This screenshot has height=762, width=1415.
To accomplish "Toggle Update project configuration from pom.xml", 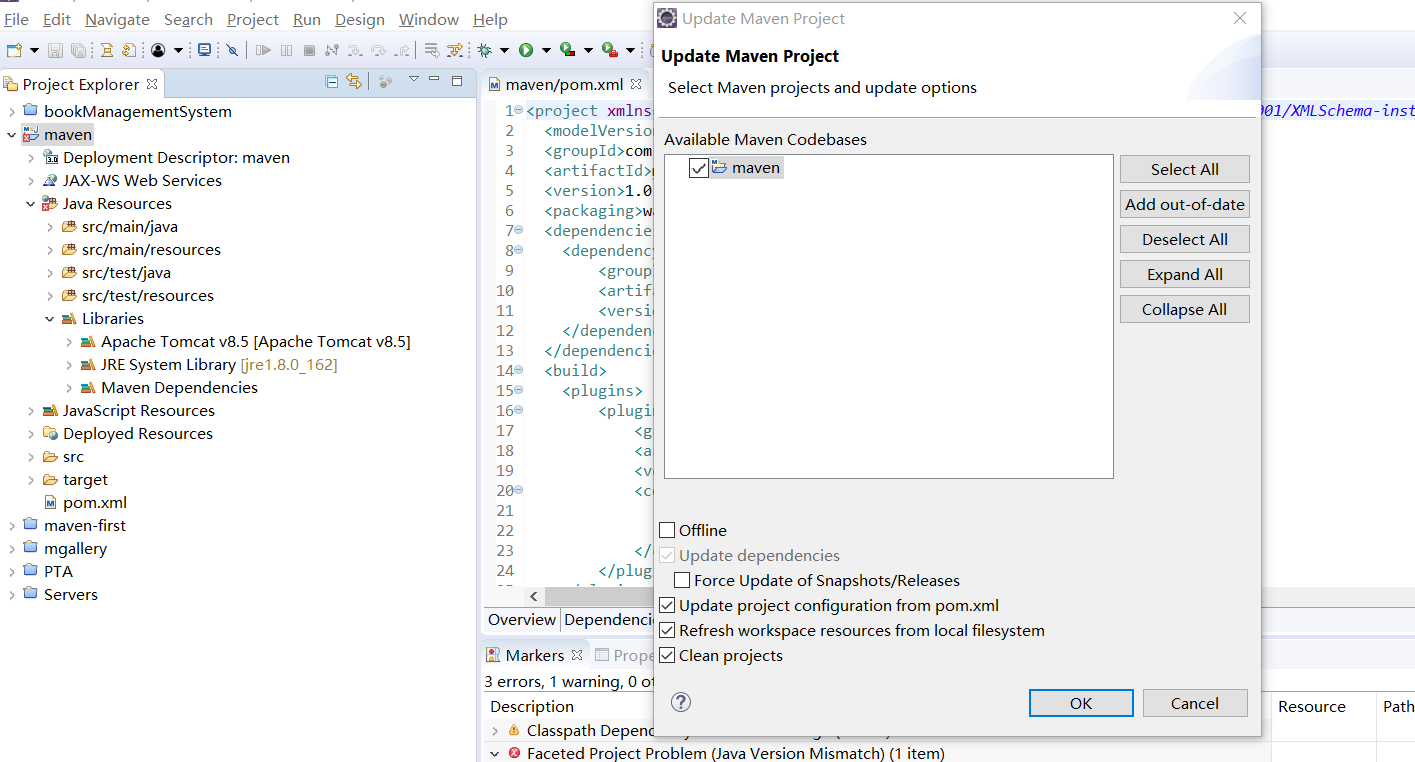I will click(667, 605).
